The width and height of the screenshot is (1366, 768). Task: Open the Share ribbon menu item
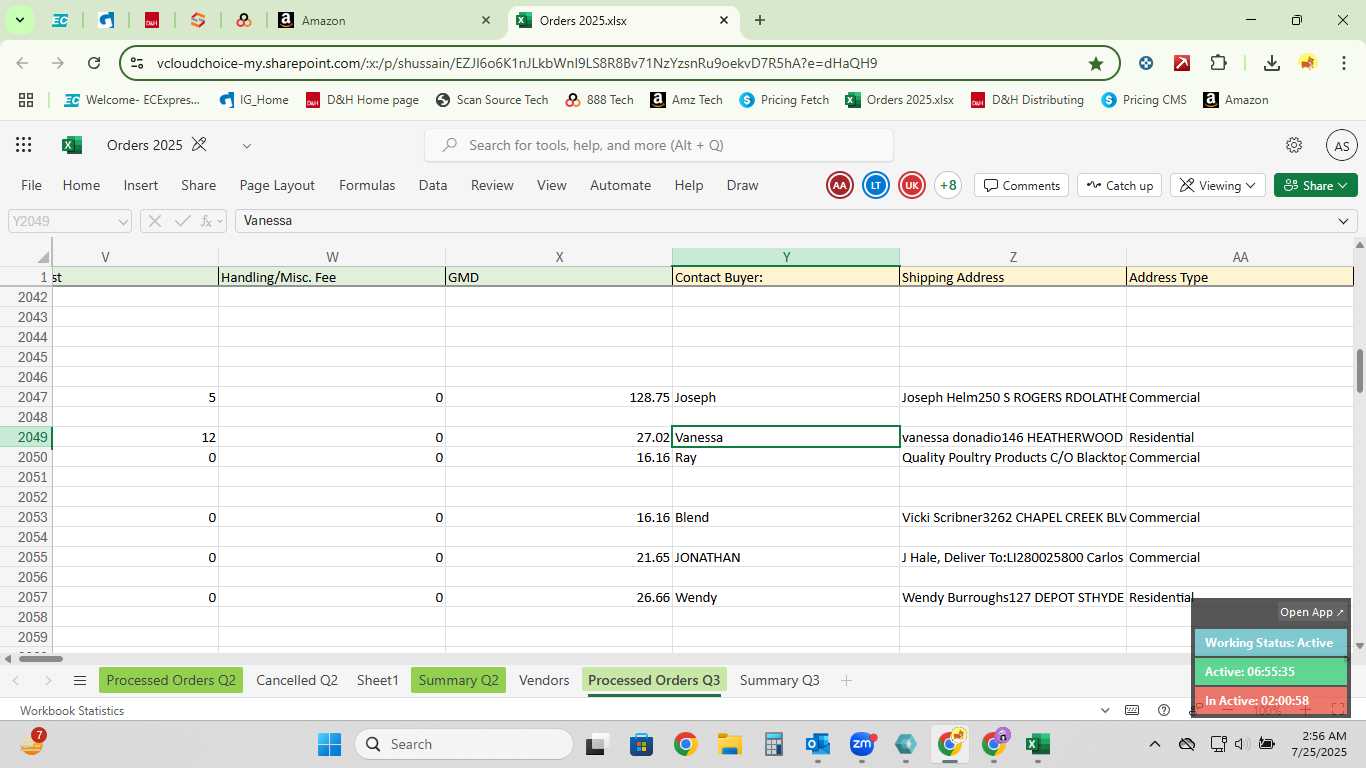[199, 185]
